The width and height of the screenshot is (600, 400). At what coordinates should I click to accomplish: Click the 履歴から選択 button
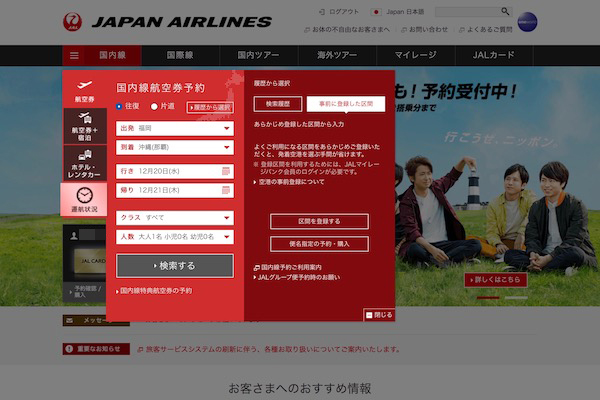pyautogui.click(x=210, y=107)
